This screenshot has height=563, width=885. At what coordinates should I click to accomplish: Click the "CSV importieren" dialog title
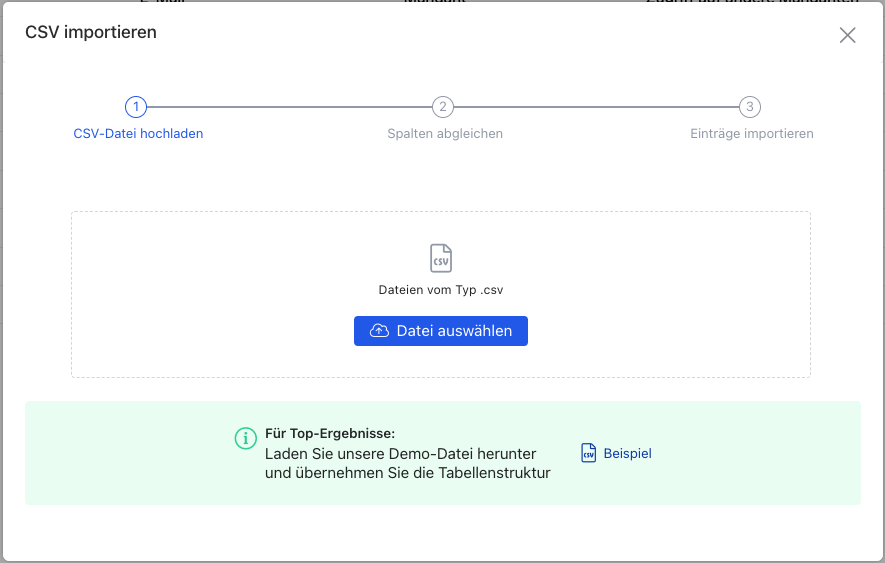click(x=91, y=33)
